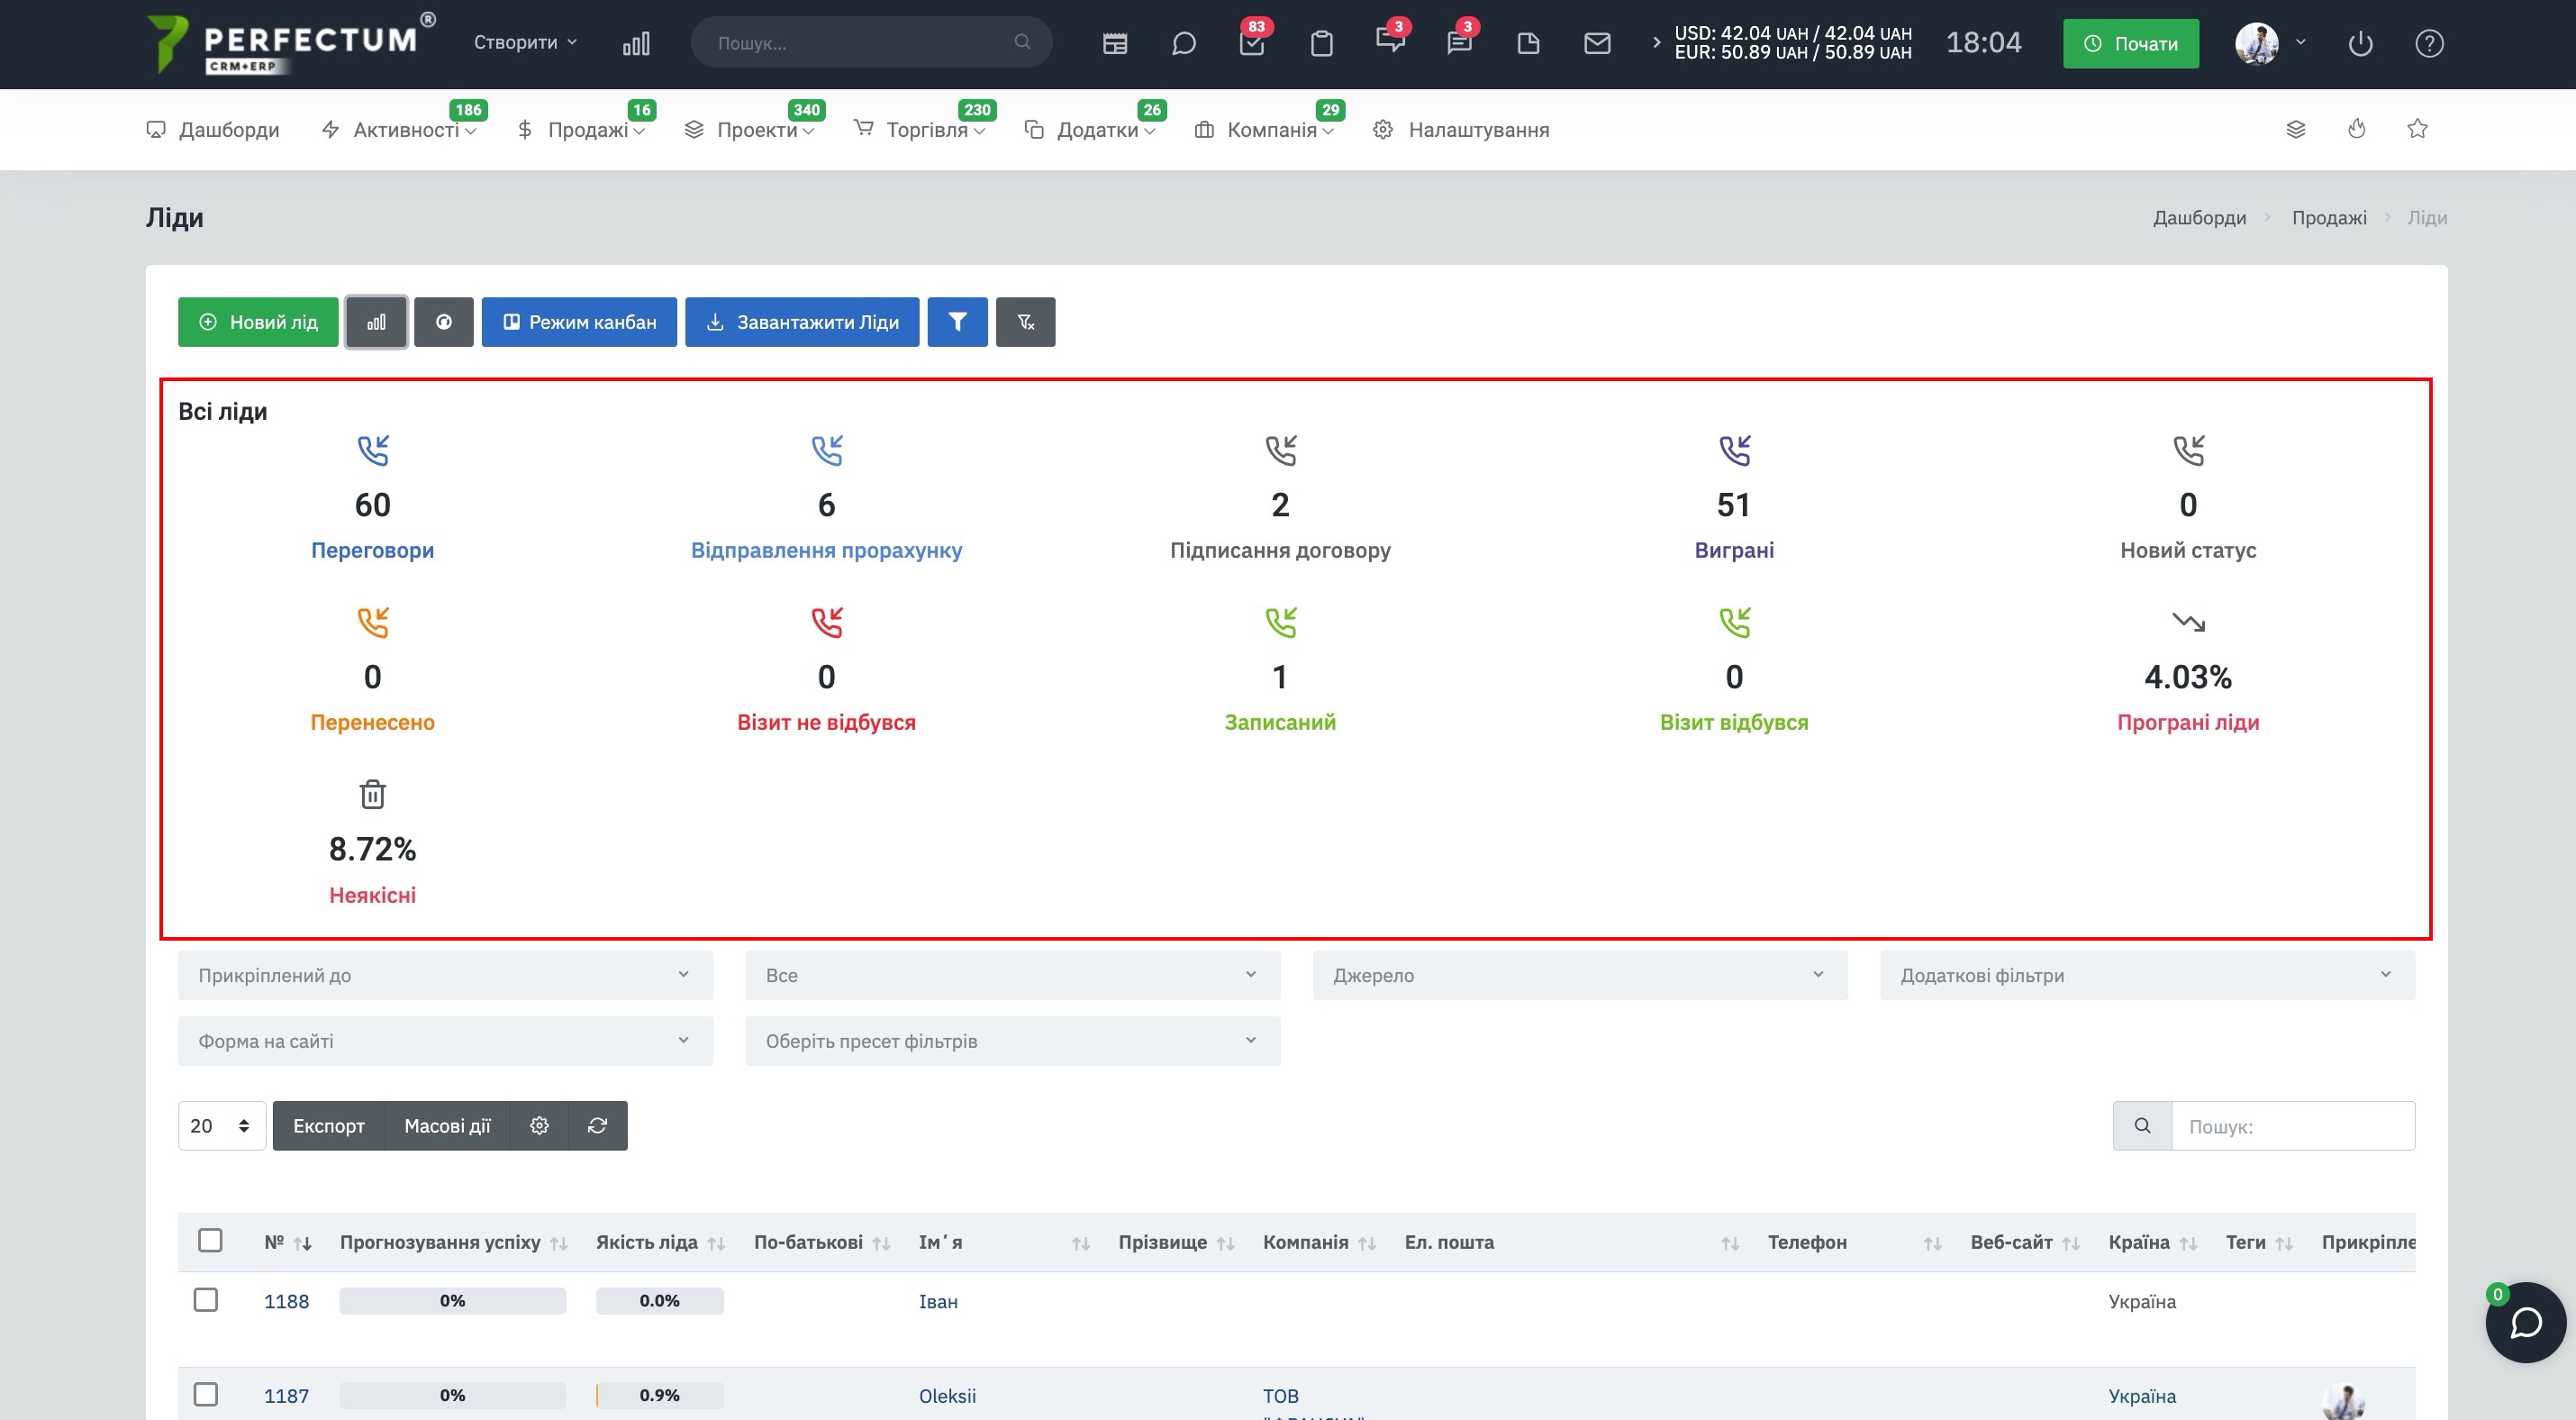
Task: Check the box for lead 1188
Action: coord(206,1300)
